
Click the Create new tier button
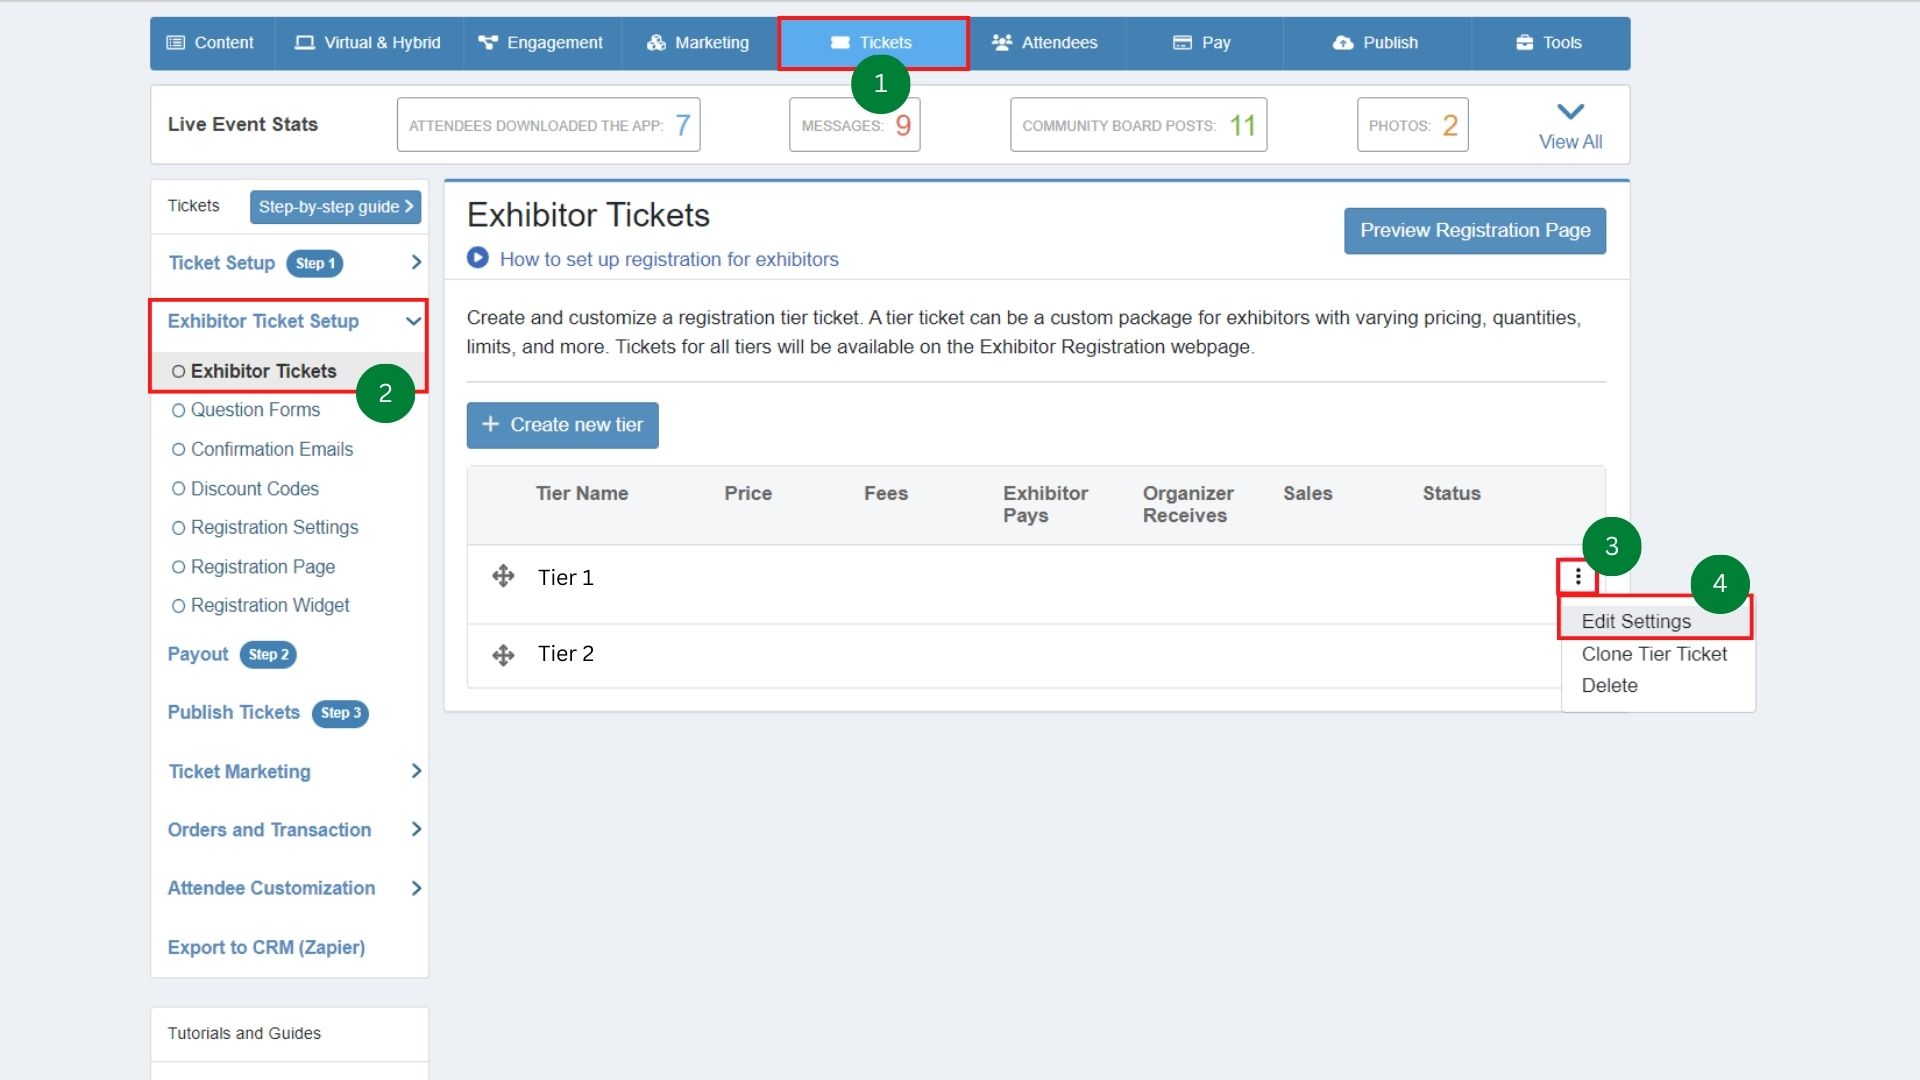[x=562, y=425]
